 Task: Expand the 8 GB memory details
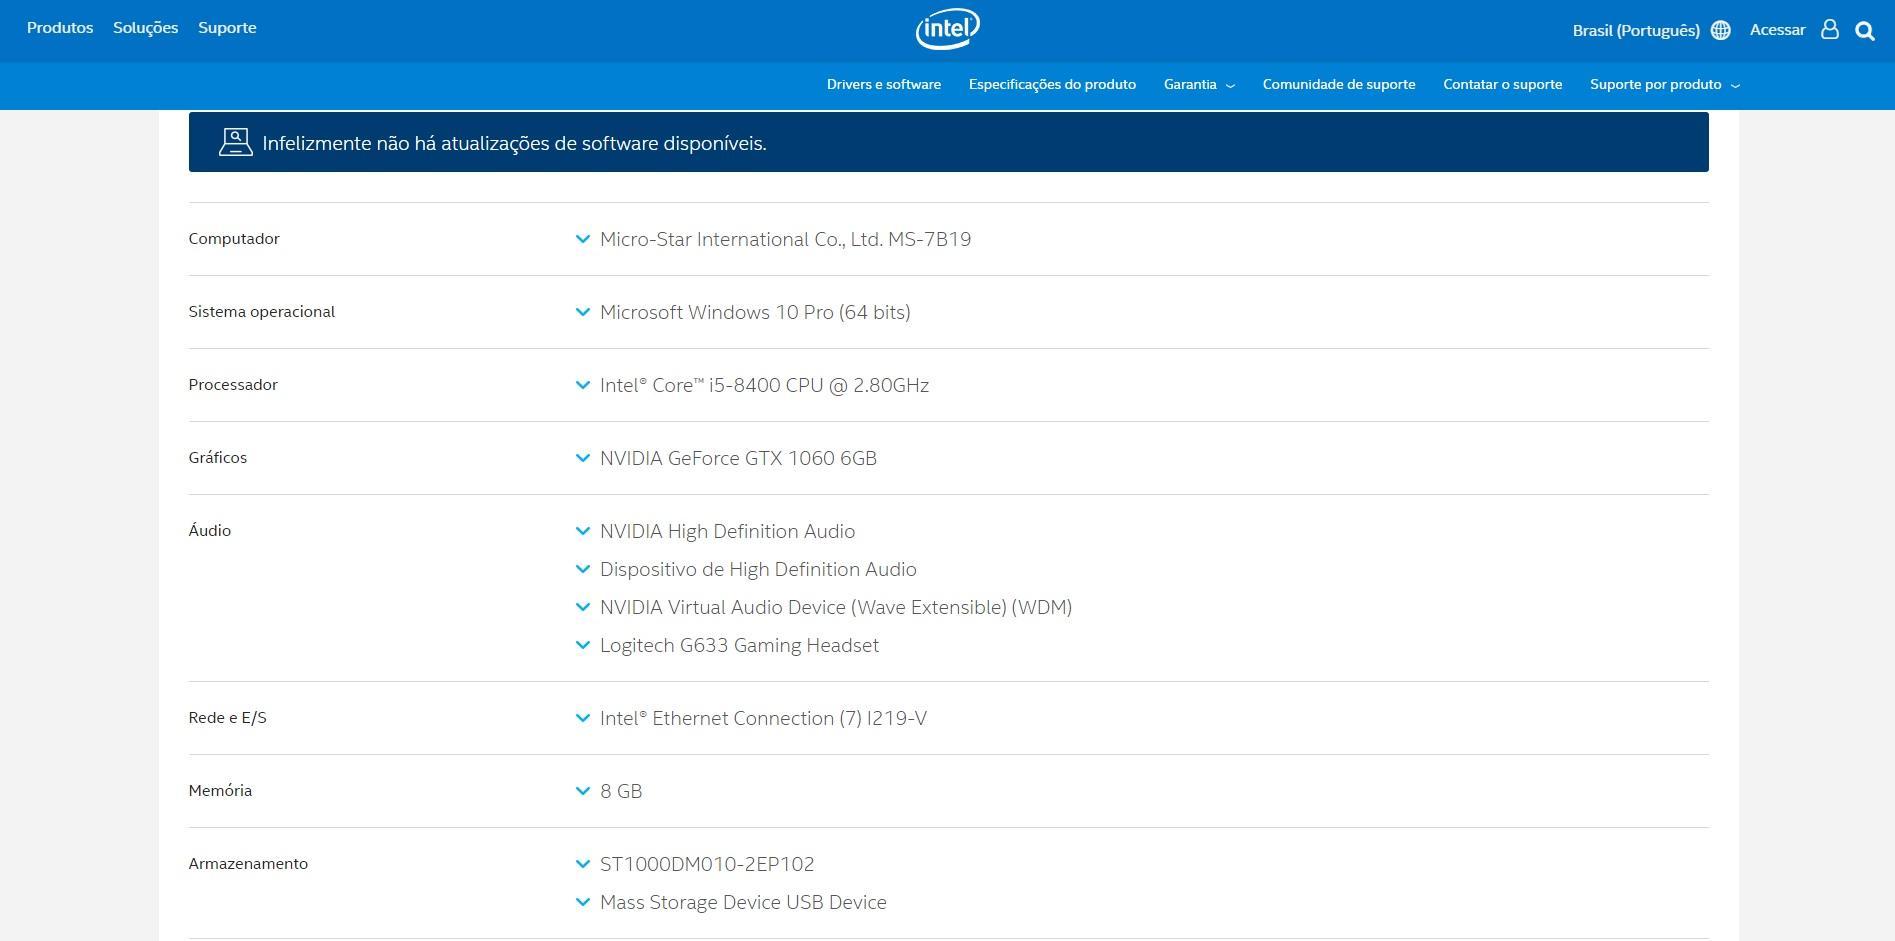point(609,791)
